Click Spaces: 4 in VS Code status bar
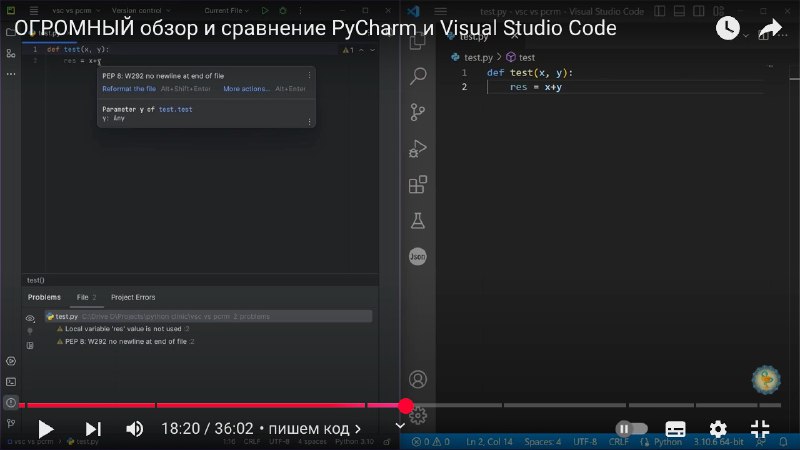 pos(542,441)
